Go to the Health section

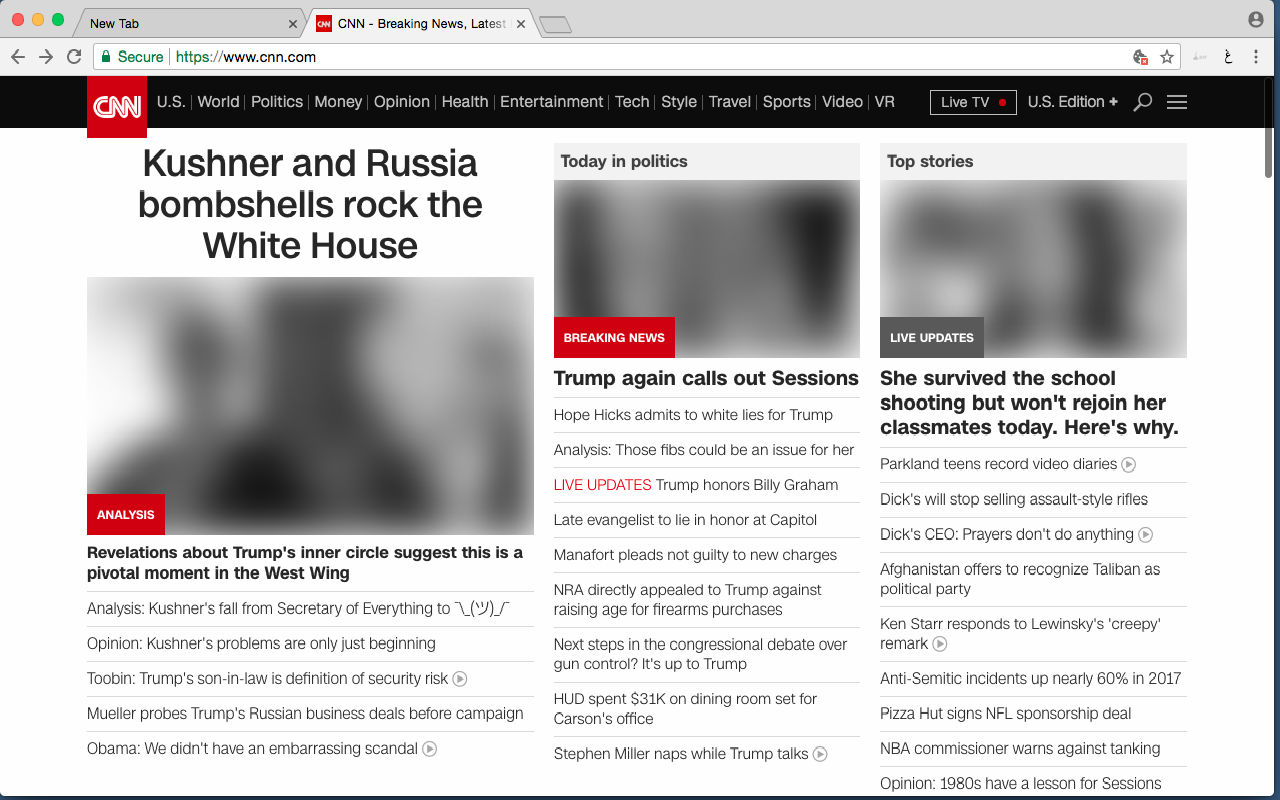click(x=465, y=102)
